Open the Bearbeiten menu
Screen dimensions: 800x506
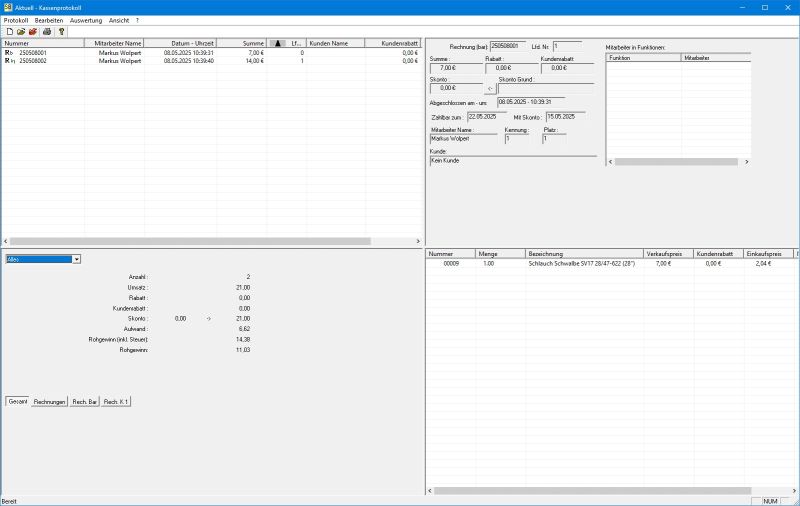click(x=49, y=20)
